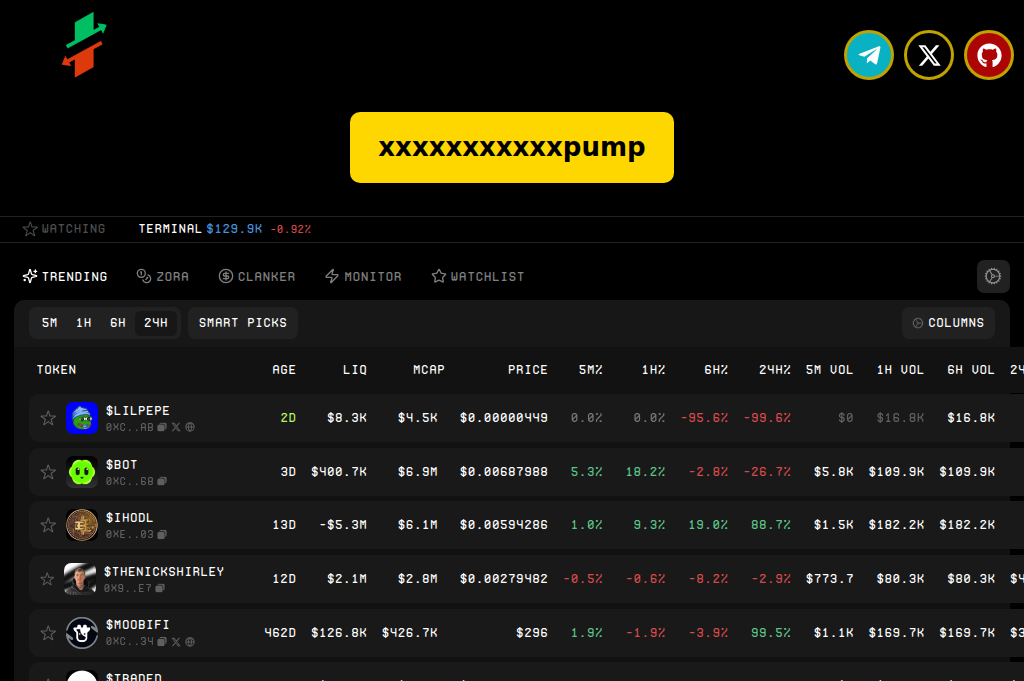
Task: Click the arrows app logo top left
Action: [84, 44]
